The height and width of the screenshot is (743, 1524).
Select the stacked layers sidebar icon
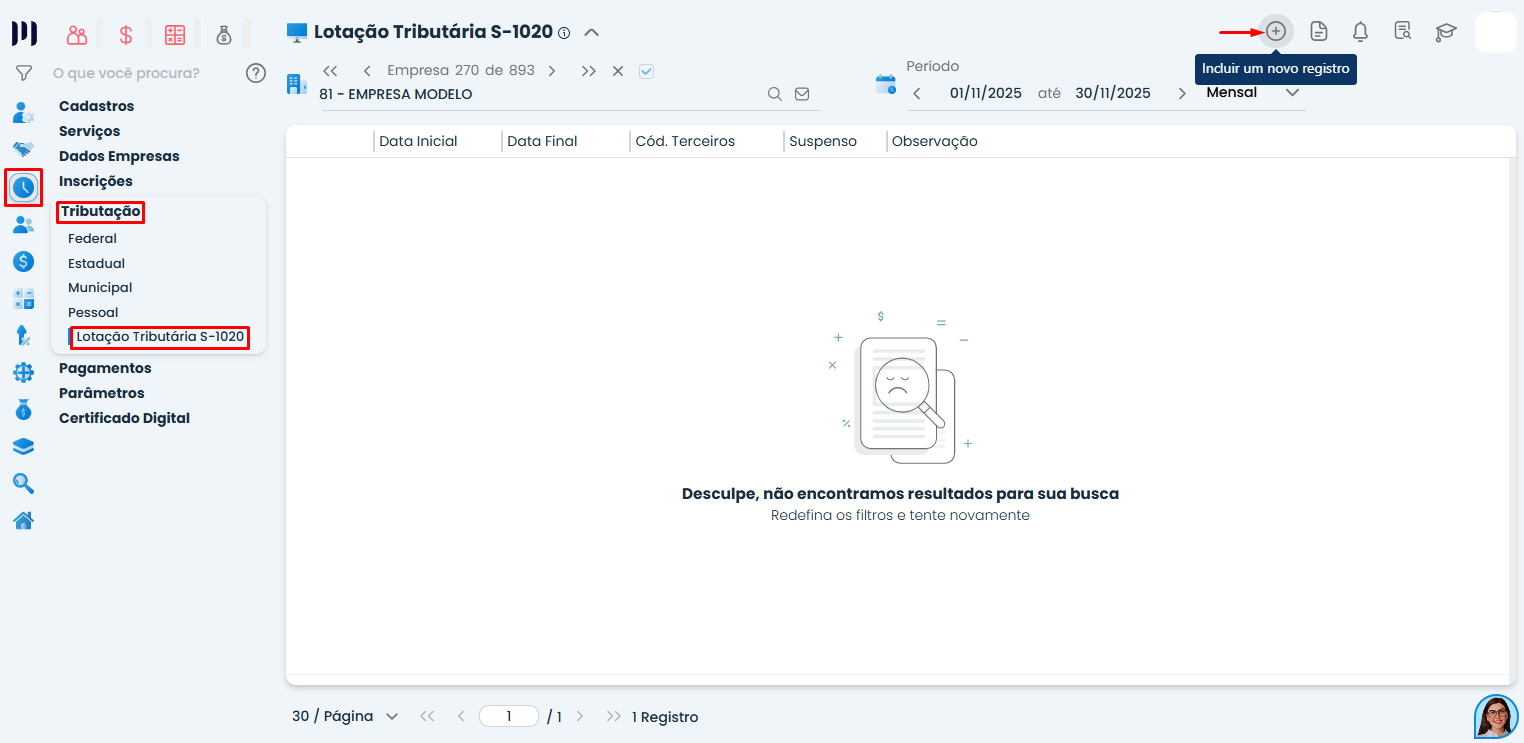point(23,447)
